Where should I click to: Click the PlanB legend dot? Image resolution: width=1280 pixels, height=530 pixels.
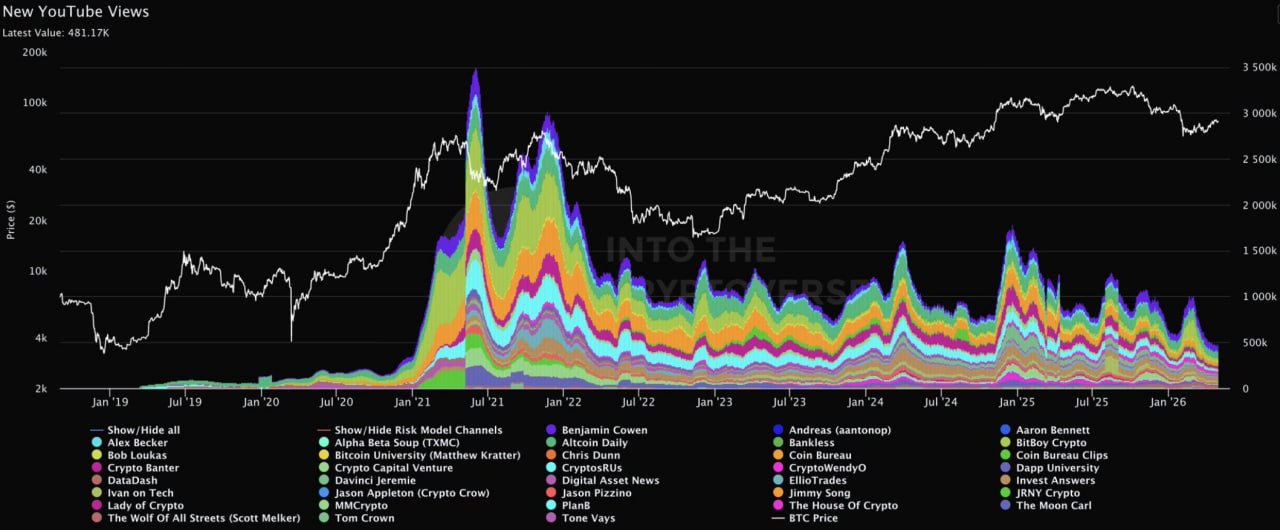click(x=552, y=506)
